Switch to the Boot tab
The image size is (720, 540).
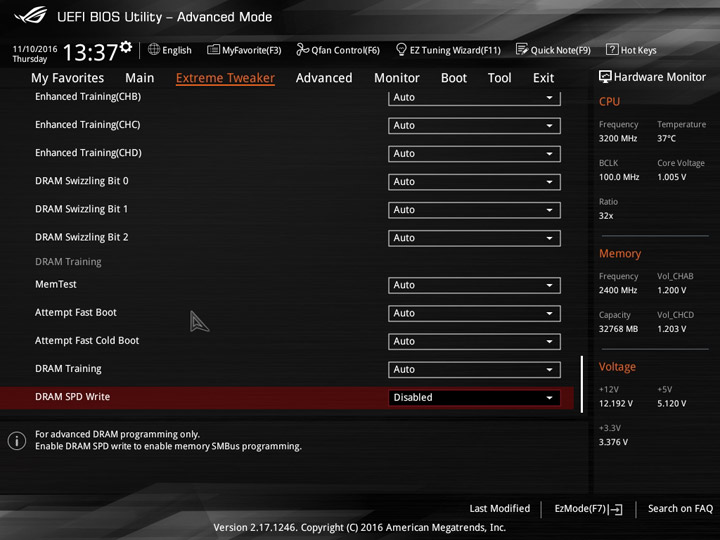pyautogui.click(x=454, y=78)
